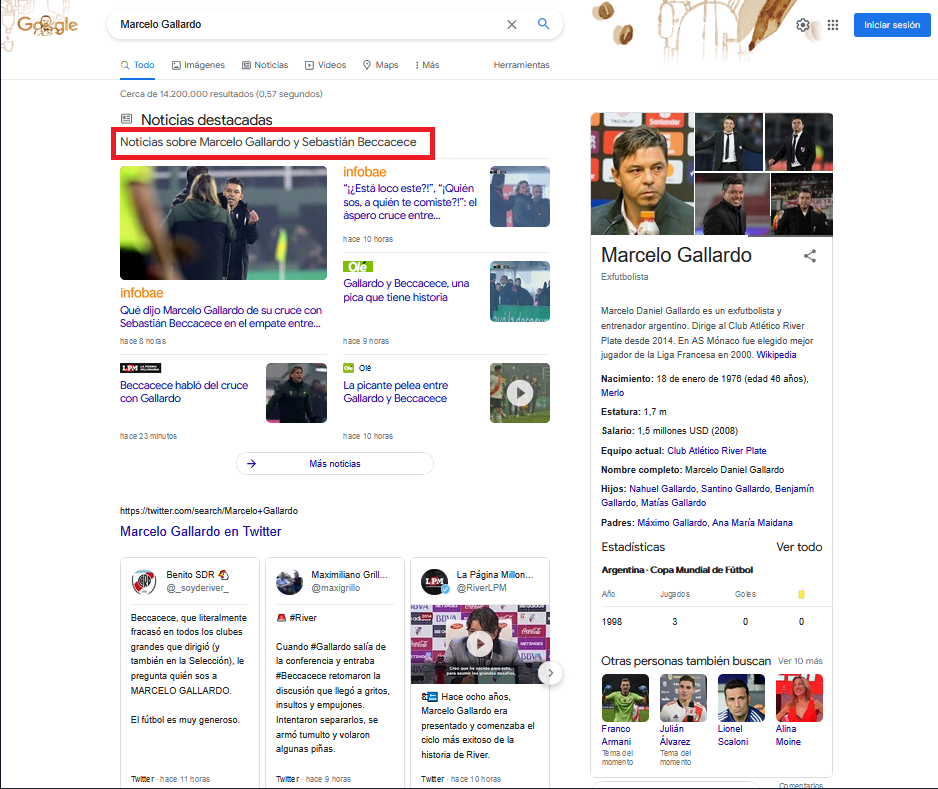The image size is (938, 789).
Task: Click the Argentina · Copa Mundial de Fútbol row
Action: (677, 570)
